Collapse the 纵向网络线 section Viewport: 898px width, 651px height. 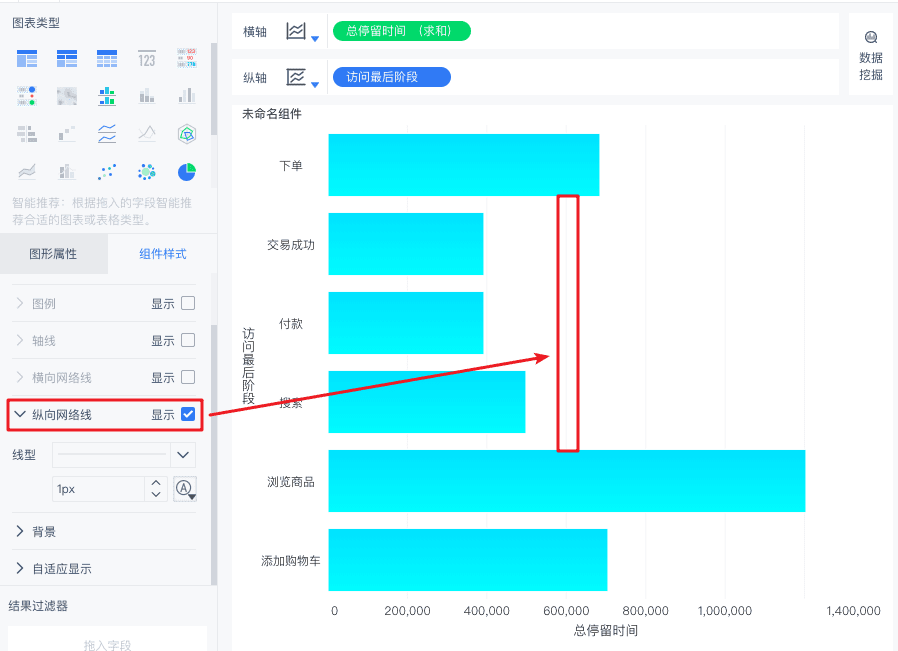click(20, 414)
